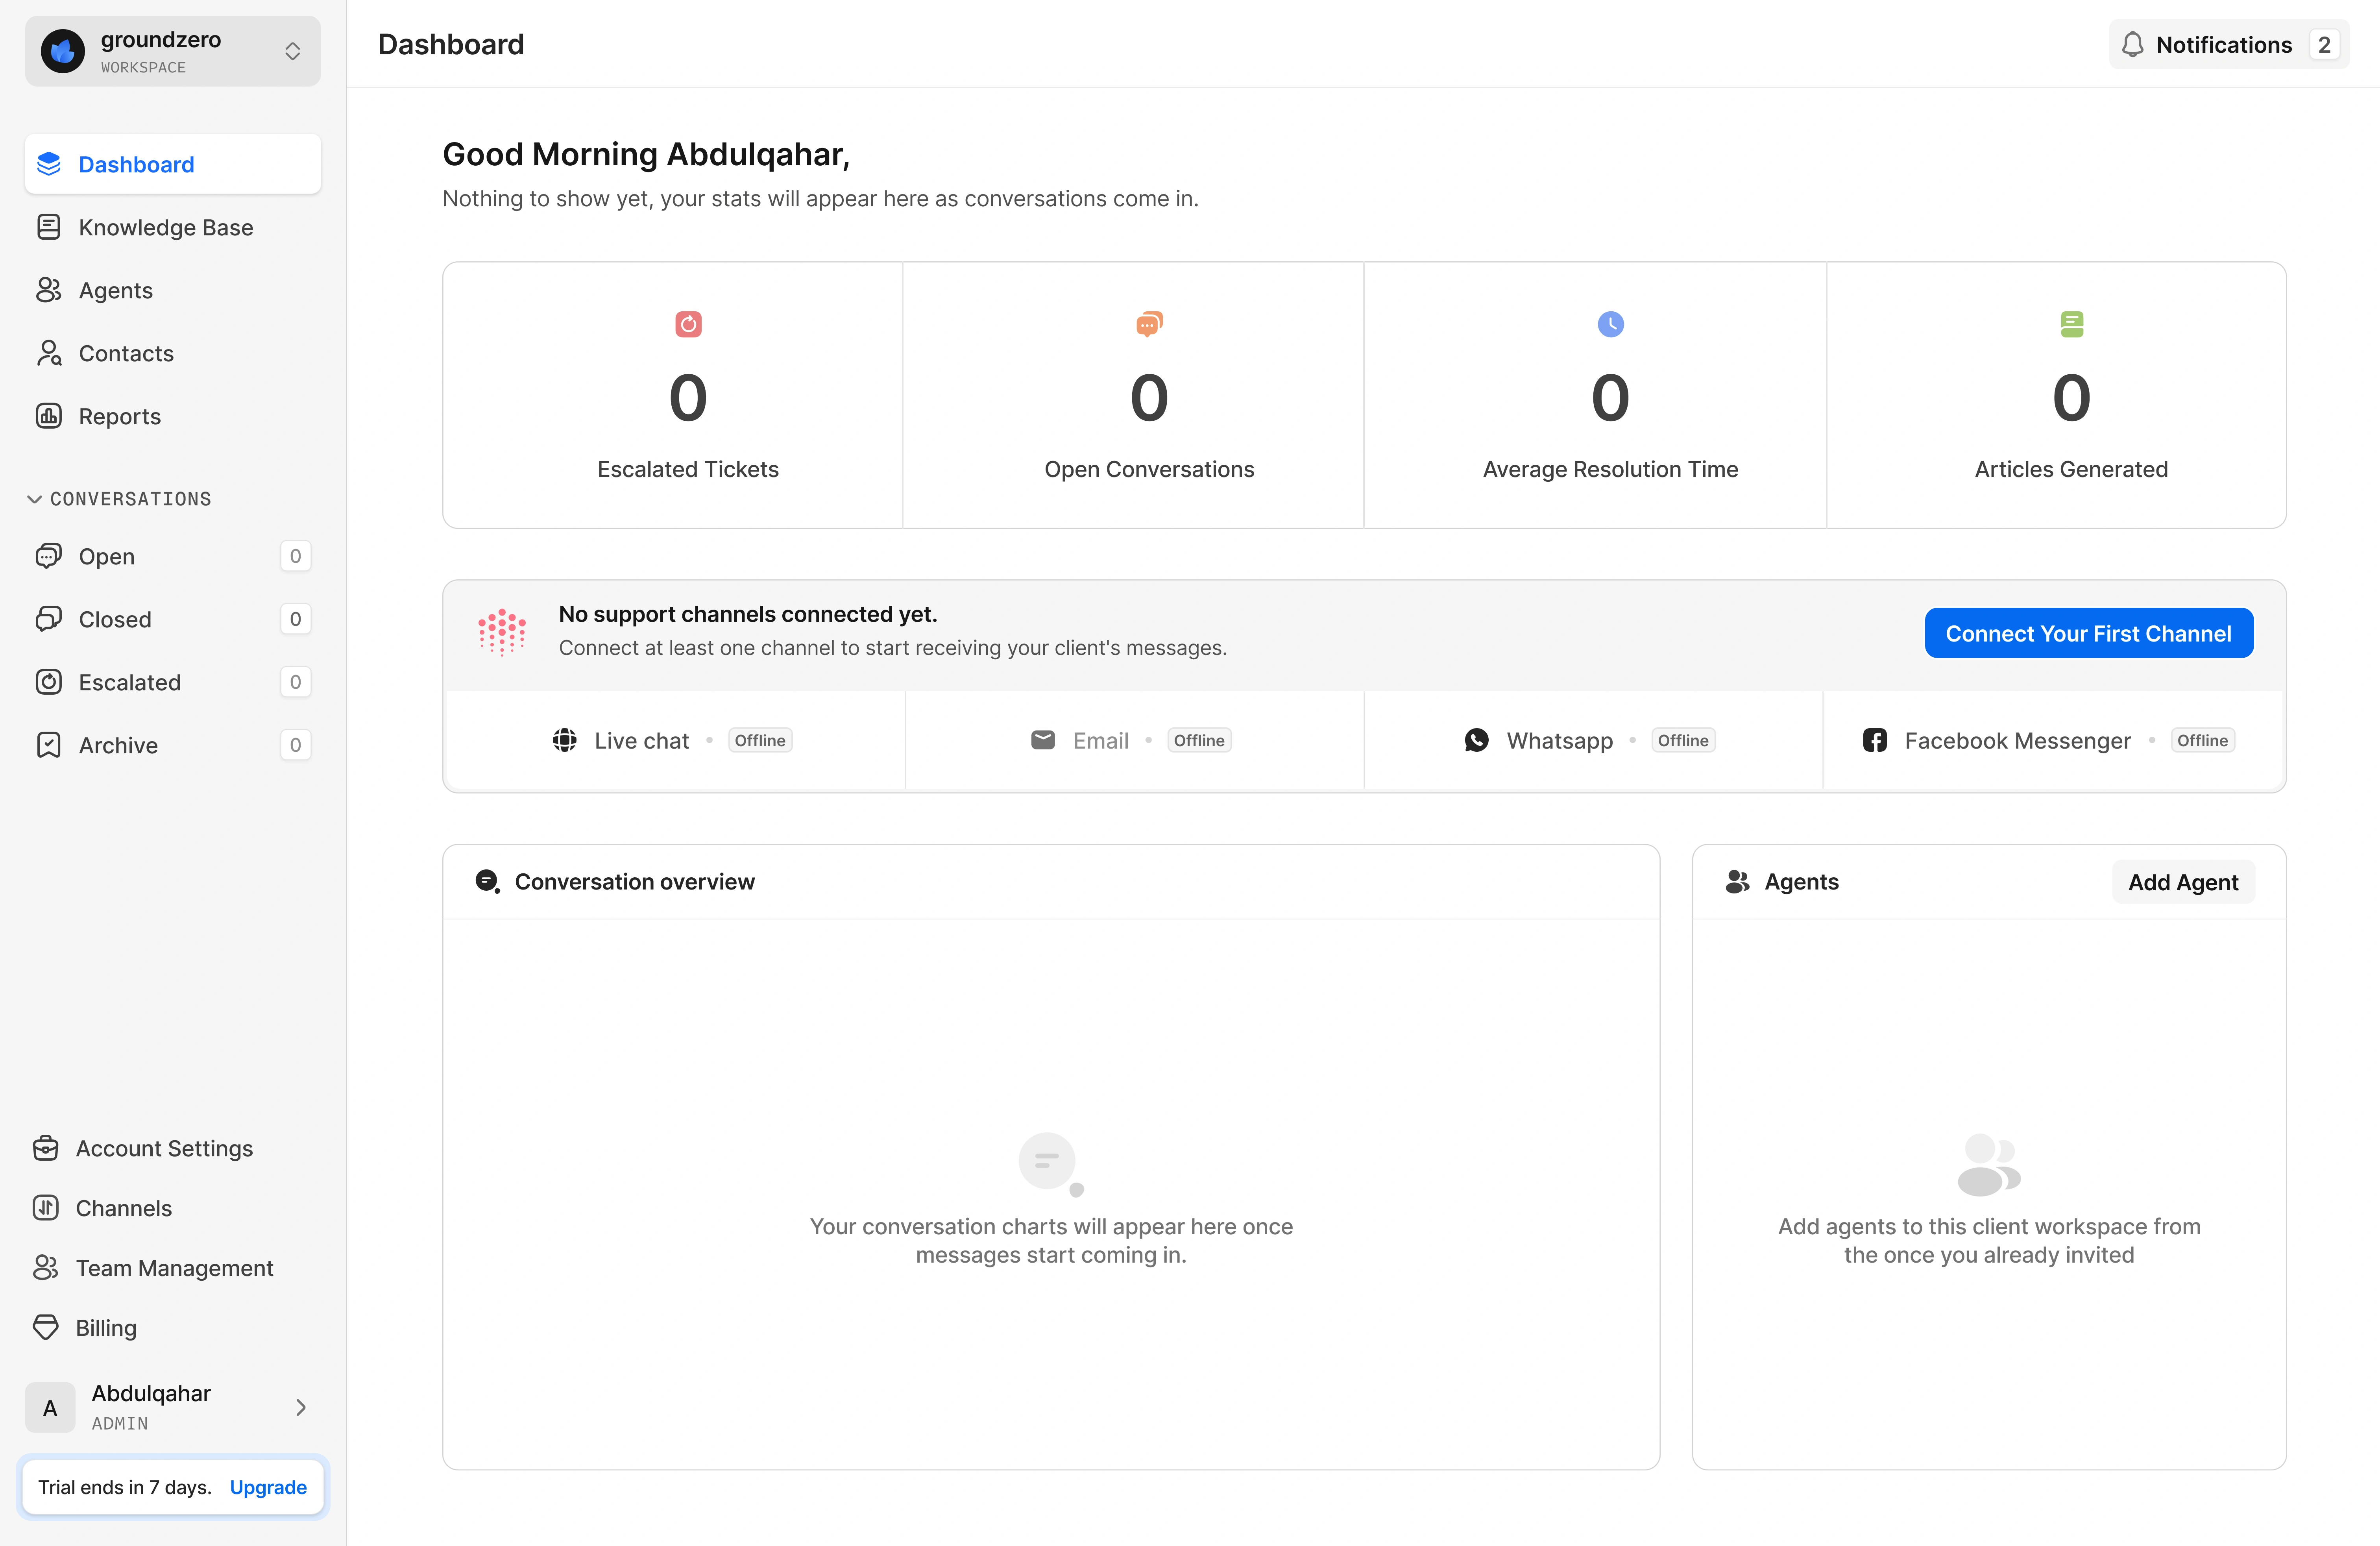Viewport: 2380px width, 1546px height.
Task: Click the Email channel envelope icon
Action: (1042, 740)
